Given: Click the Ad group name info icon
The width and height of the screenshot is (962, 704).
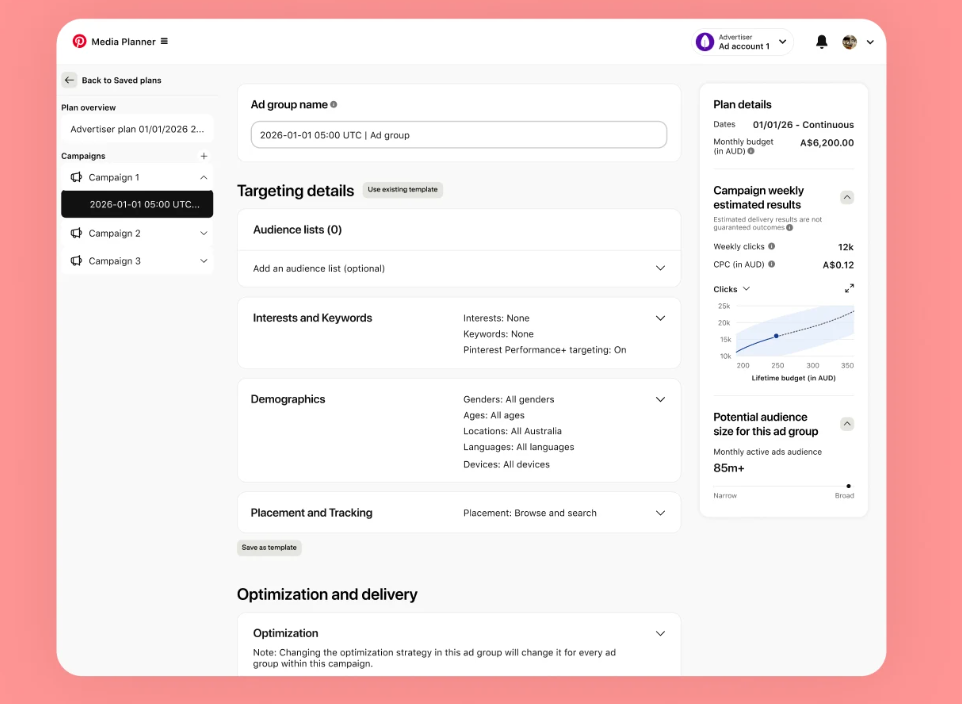Looking at the screenshot, I should [334, 104].
